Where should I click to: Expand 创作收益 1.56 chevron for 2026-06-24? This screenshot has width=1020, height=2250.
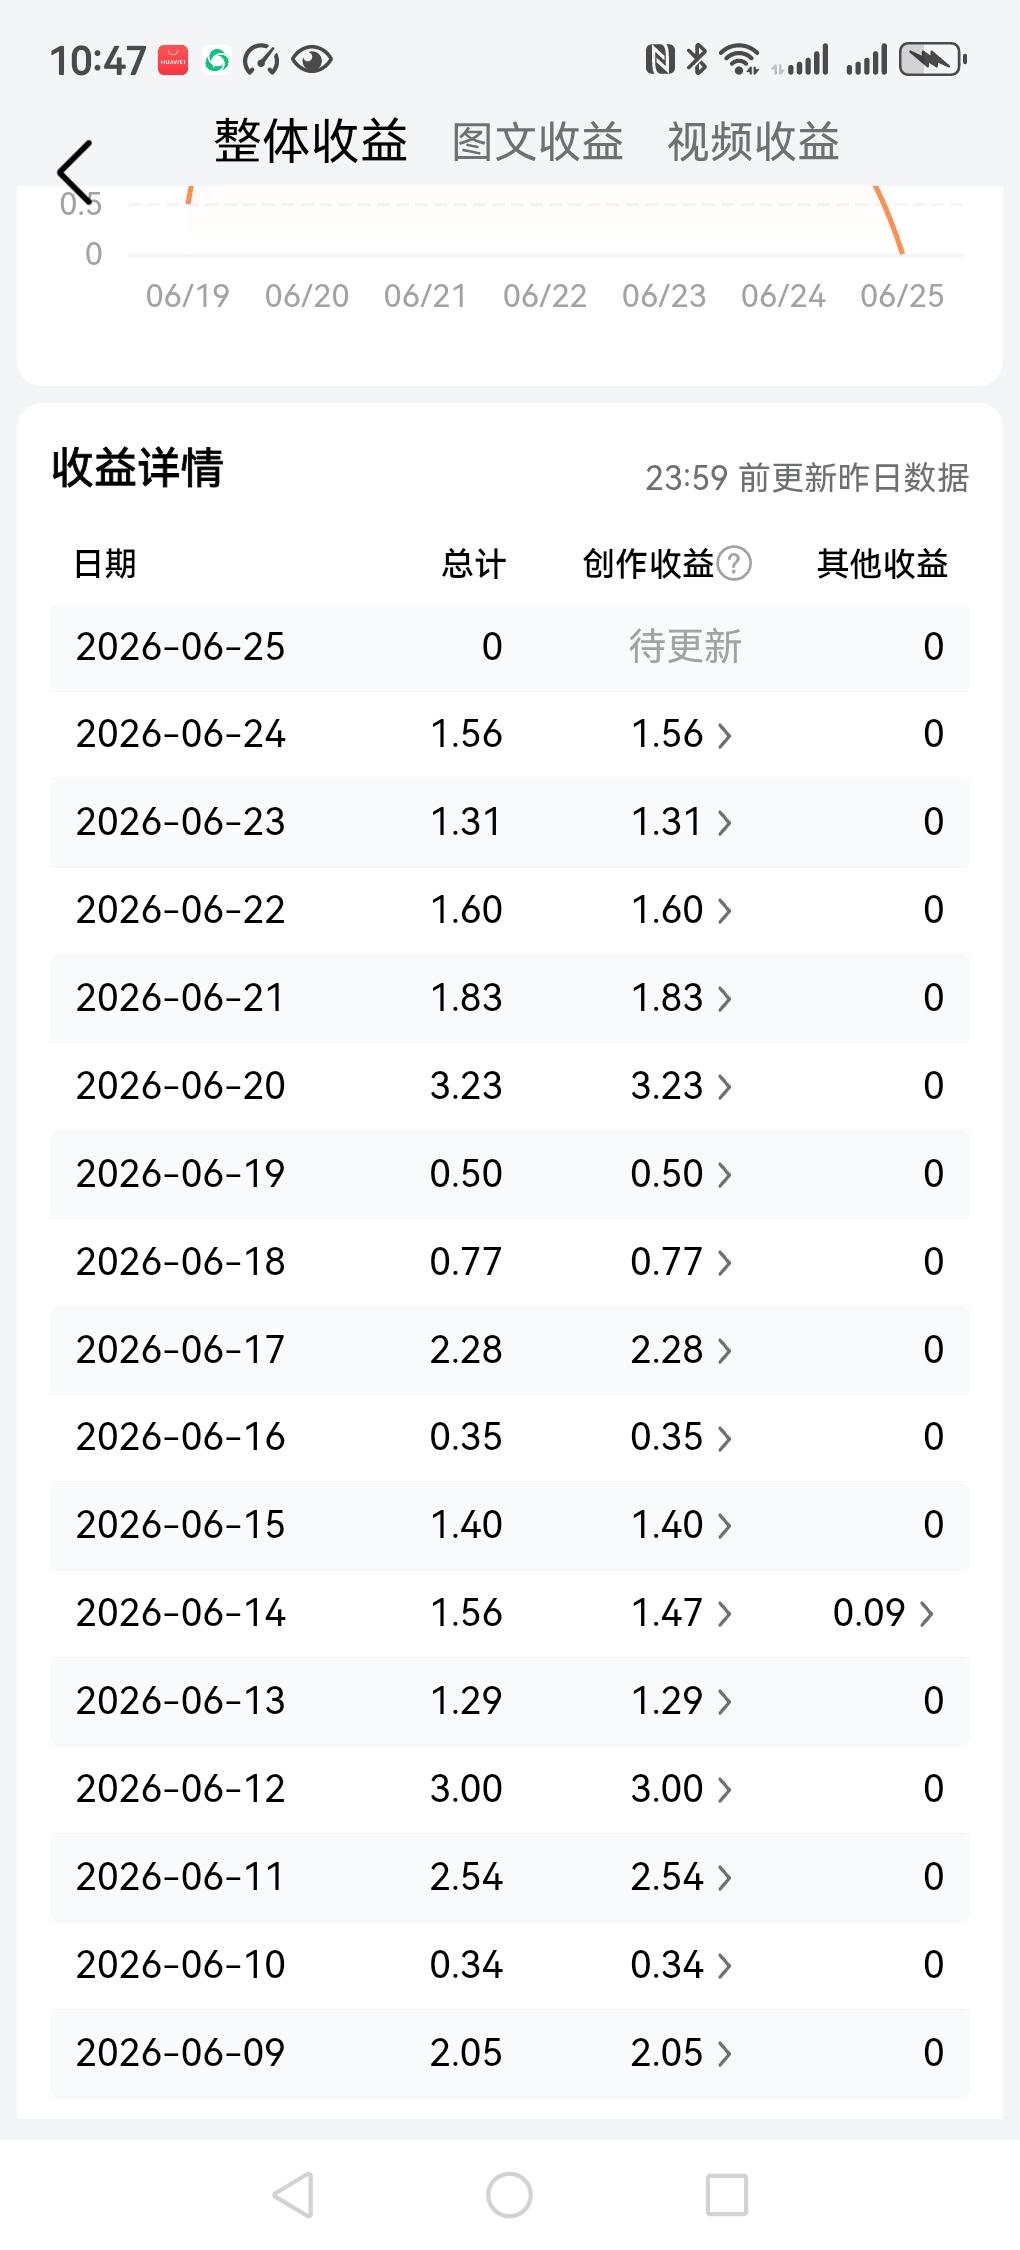coord(725,736)
